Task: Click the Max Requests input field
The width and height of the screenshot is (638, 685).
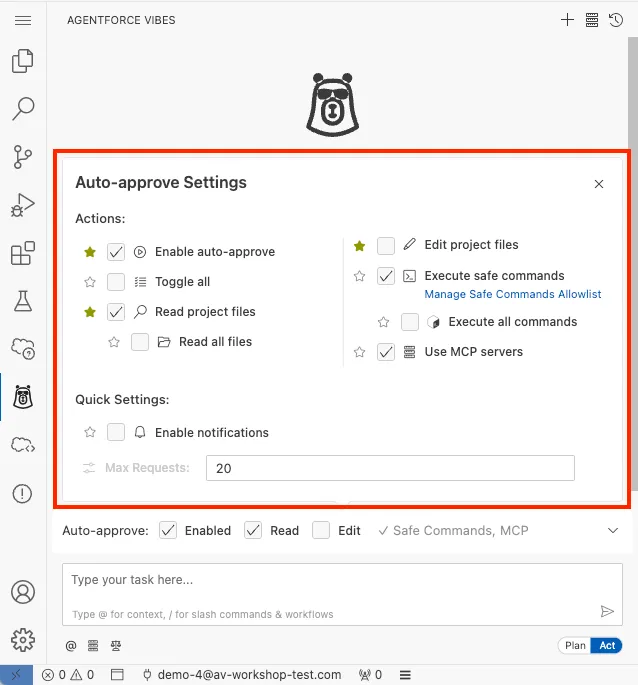Action: pyautogui.click(x=390, y=468)
